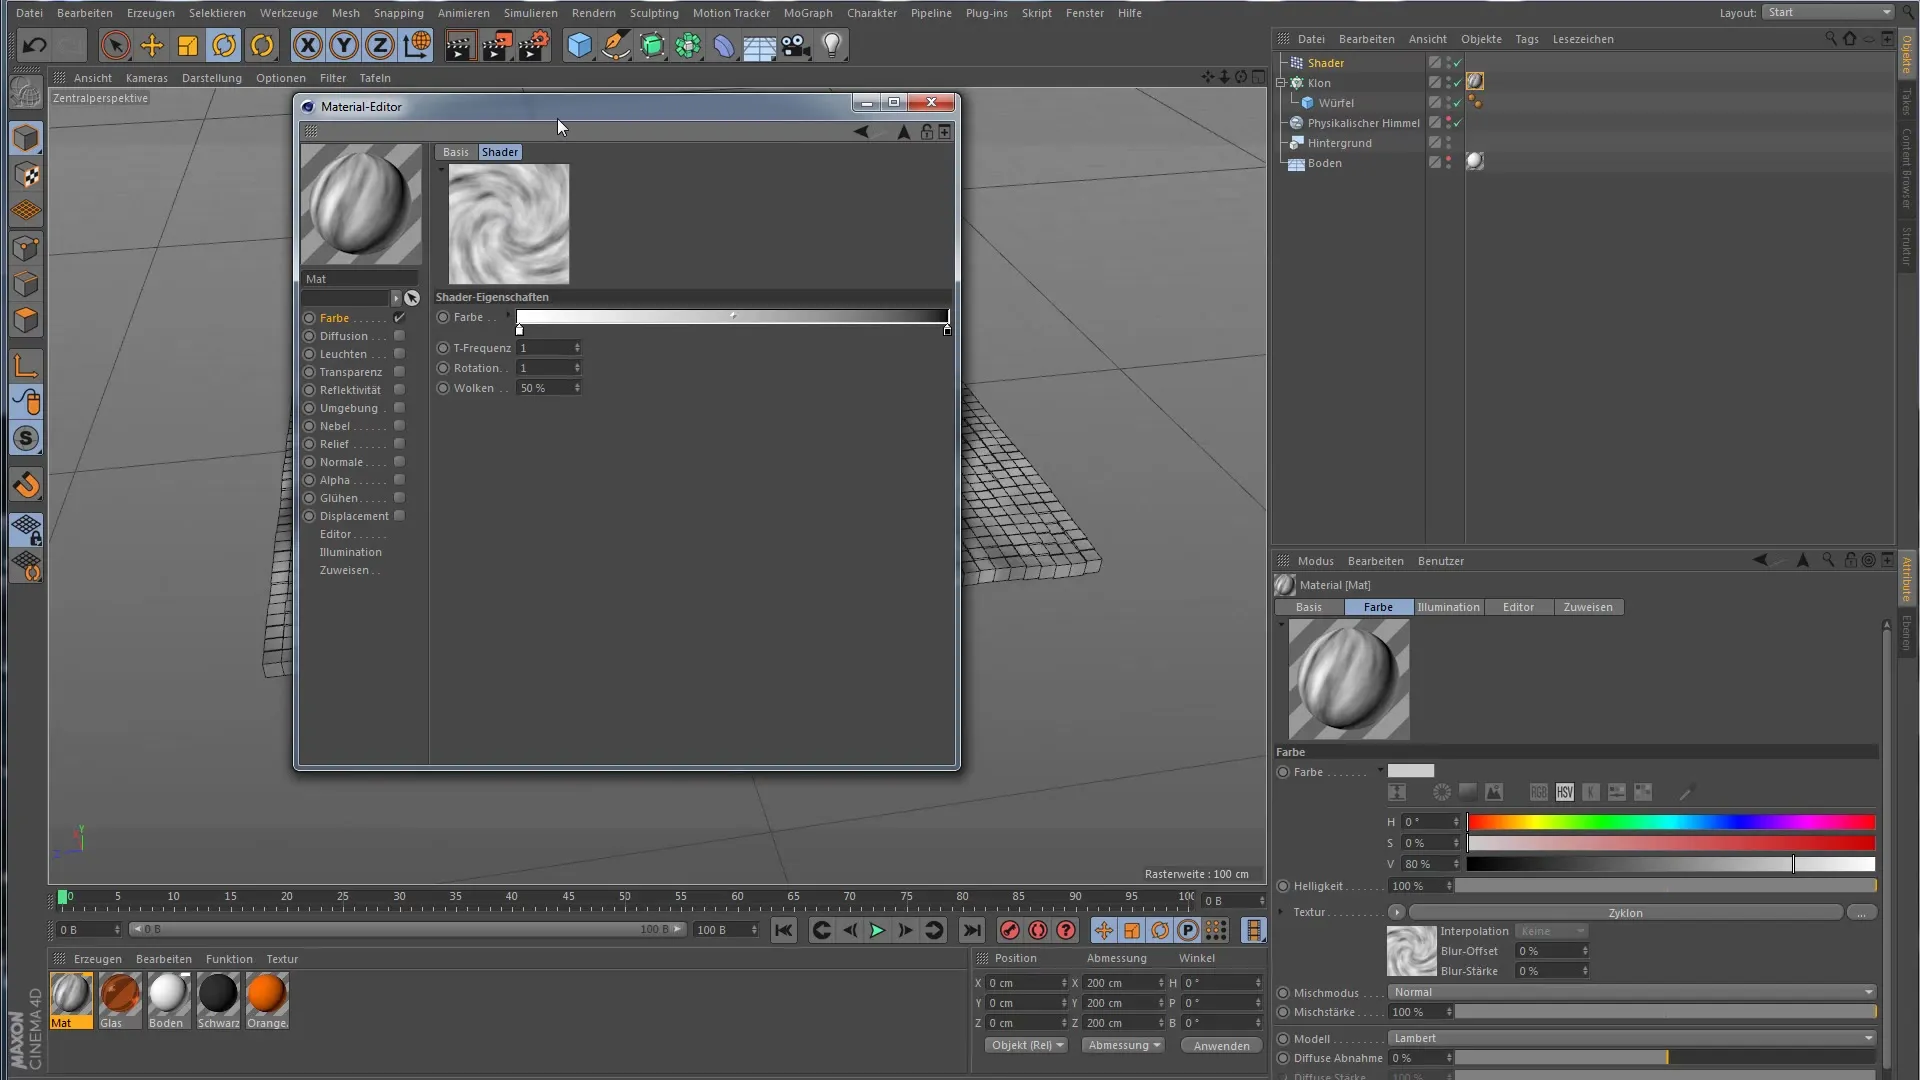Enable the Reflektivität channel checkbox
1920x1080 pixels.
tap(399, 390)
